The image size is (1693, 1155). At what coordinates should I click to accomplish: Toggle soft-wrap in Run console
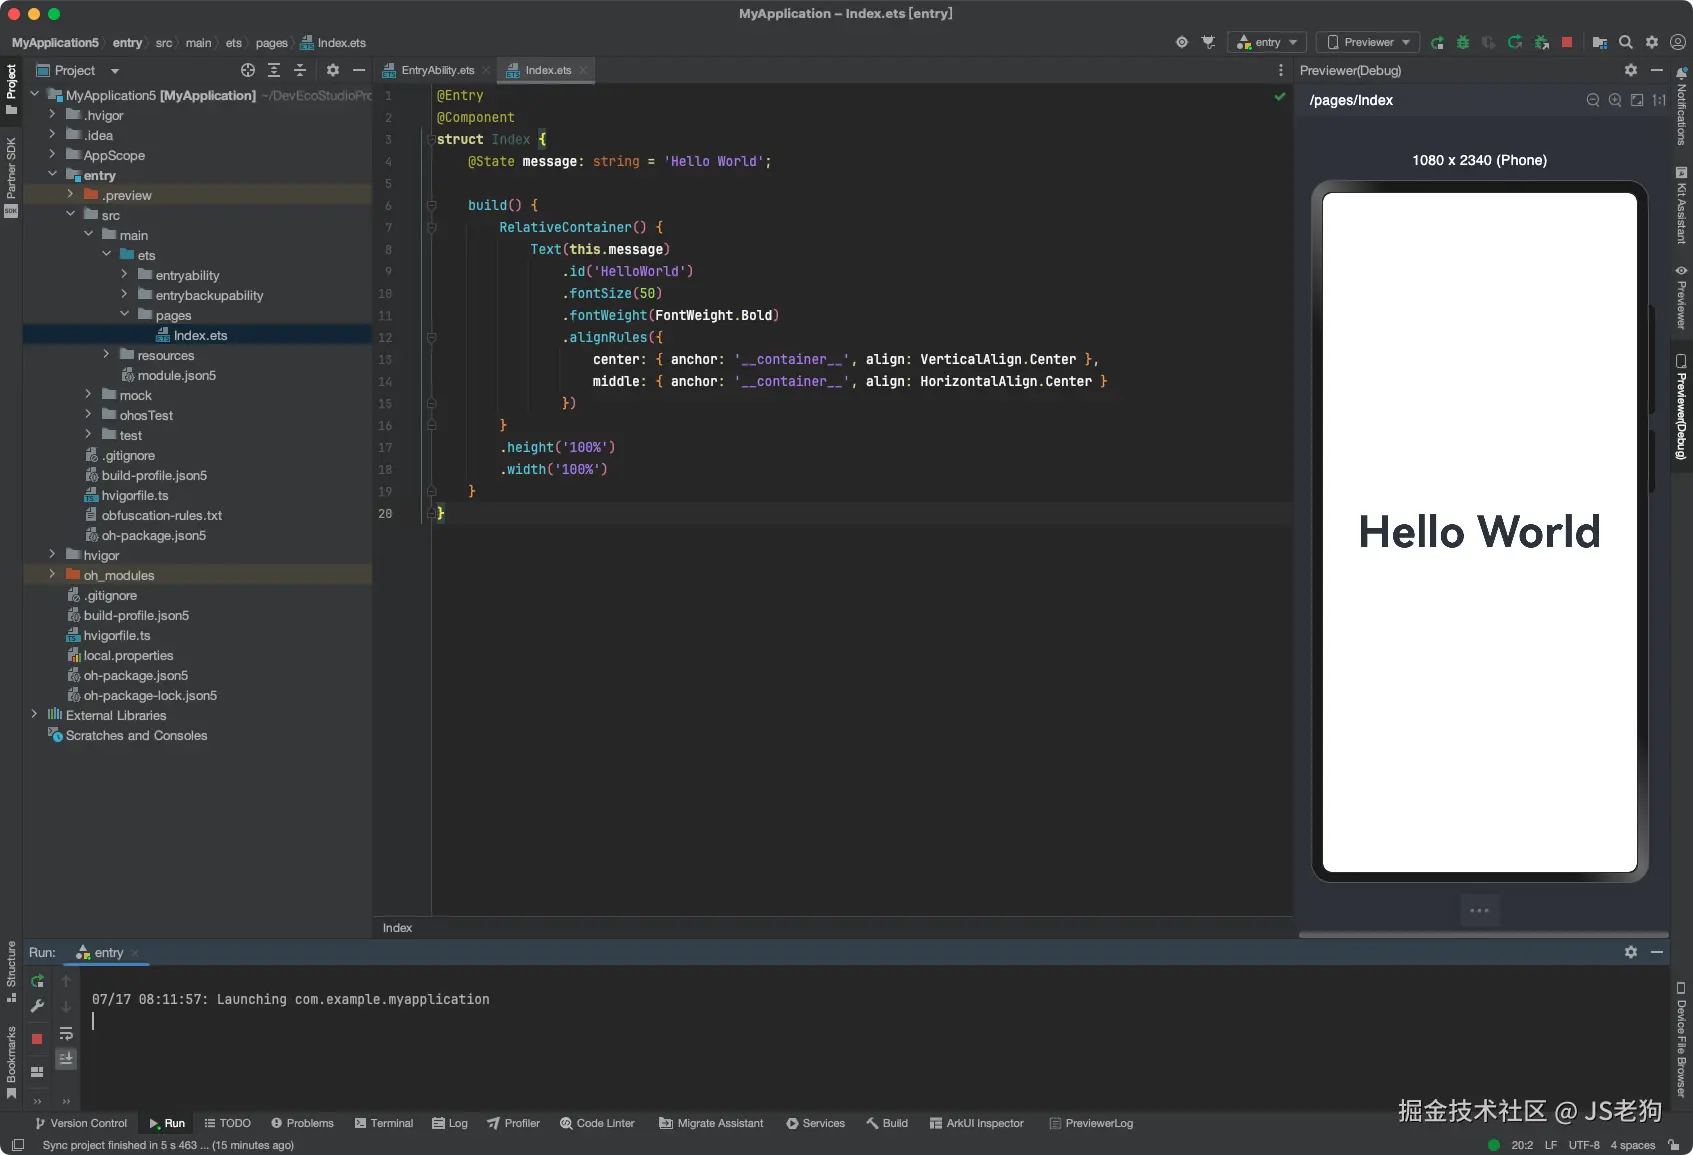pyautogui.click(x=66, y=1033)
